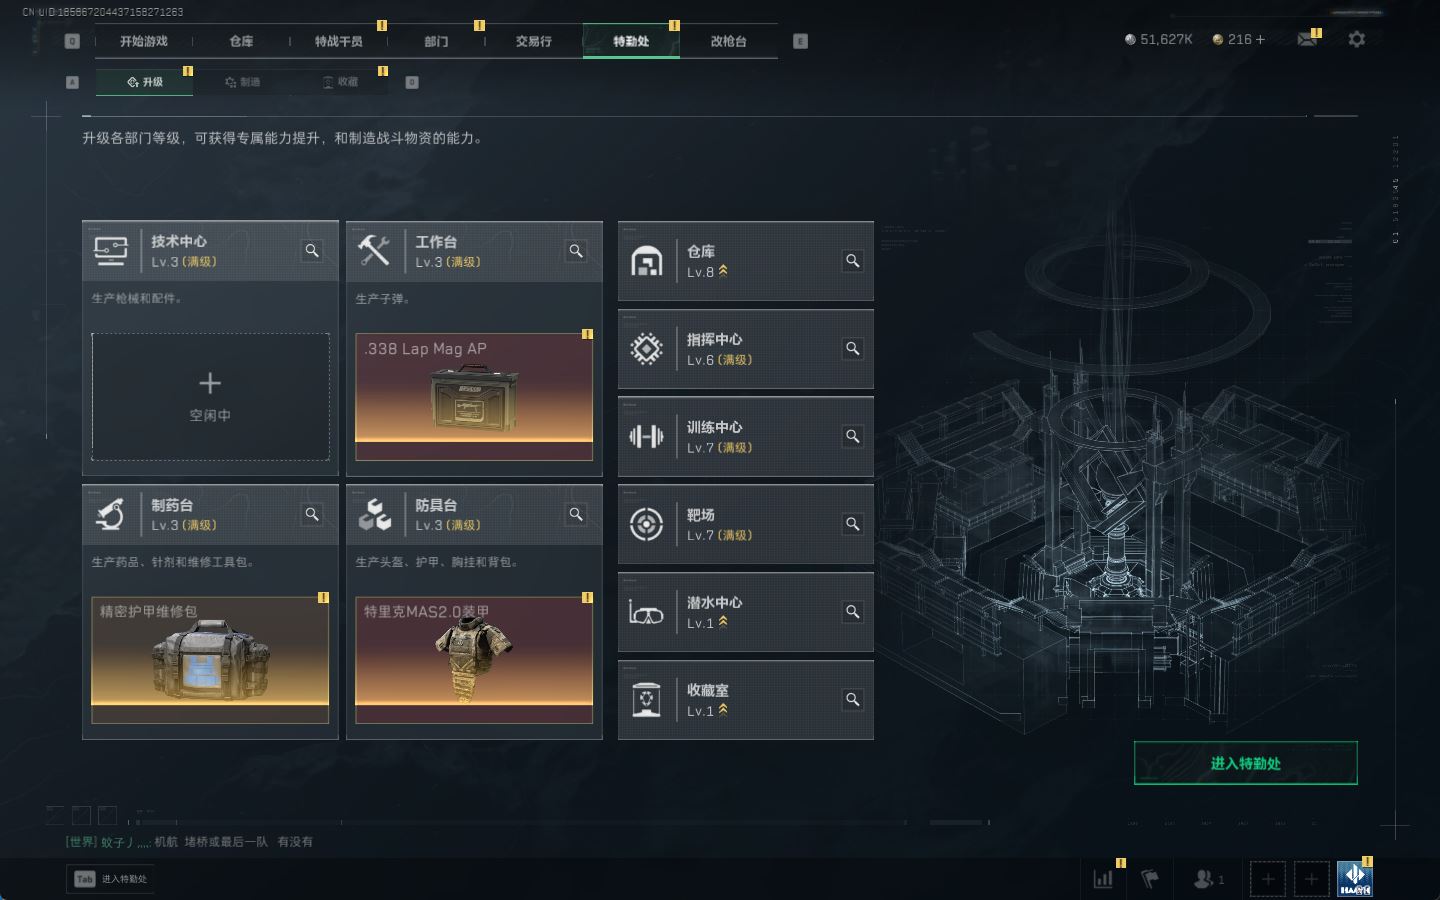Select the 潜水中心 Lv.1 department row
This screenshot has height=900, width=1440.
(746, 612)
